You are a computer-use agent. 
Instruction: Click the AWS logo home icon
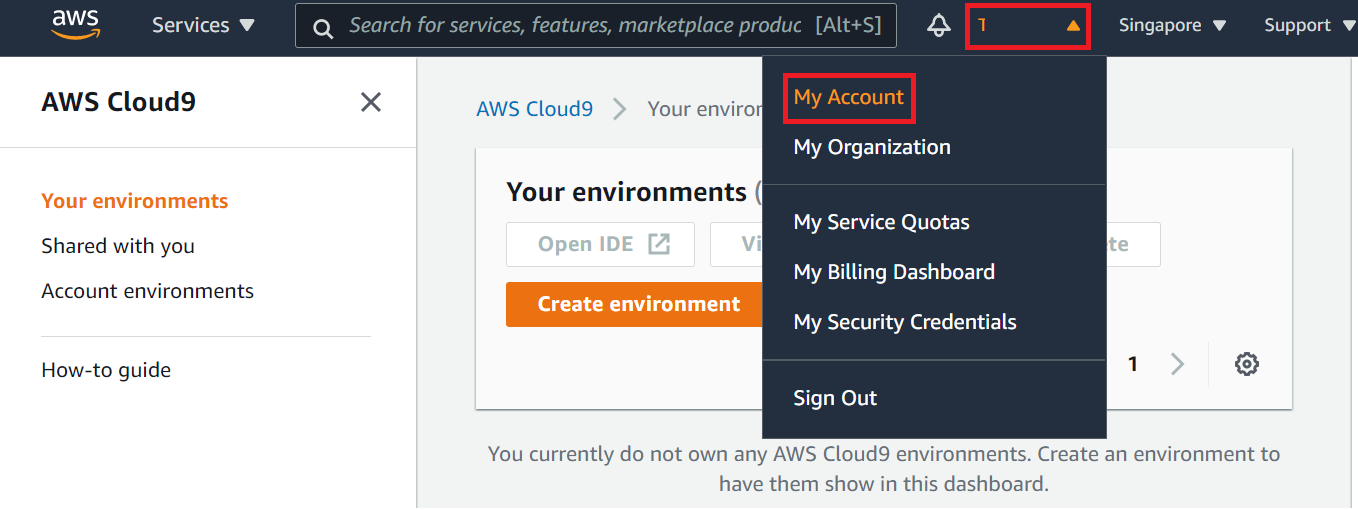click(76, 24)
